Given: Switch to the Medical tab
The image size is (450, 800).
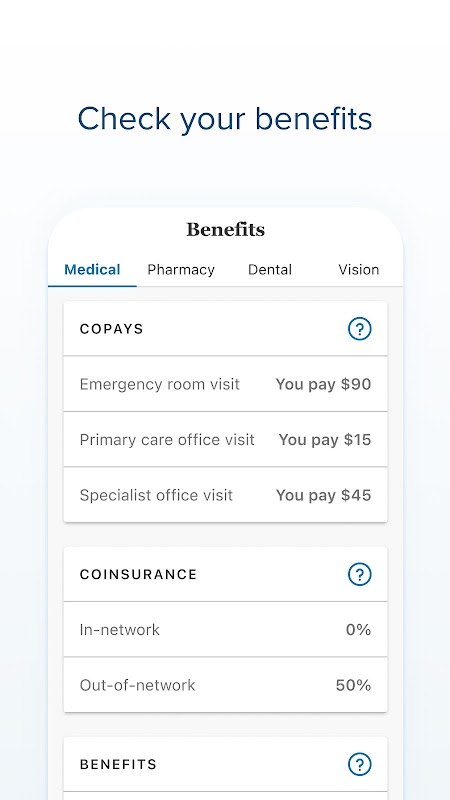Looking at the screenshot, I should point(92,269).
